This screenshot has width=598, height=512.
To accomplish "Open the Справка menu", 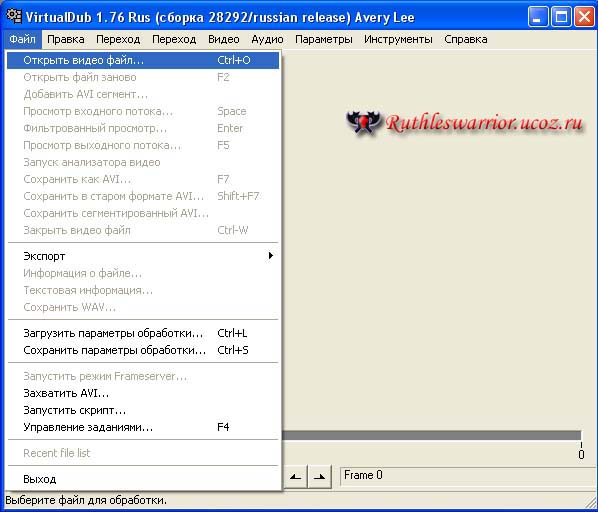I will tap(466, 39).
